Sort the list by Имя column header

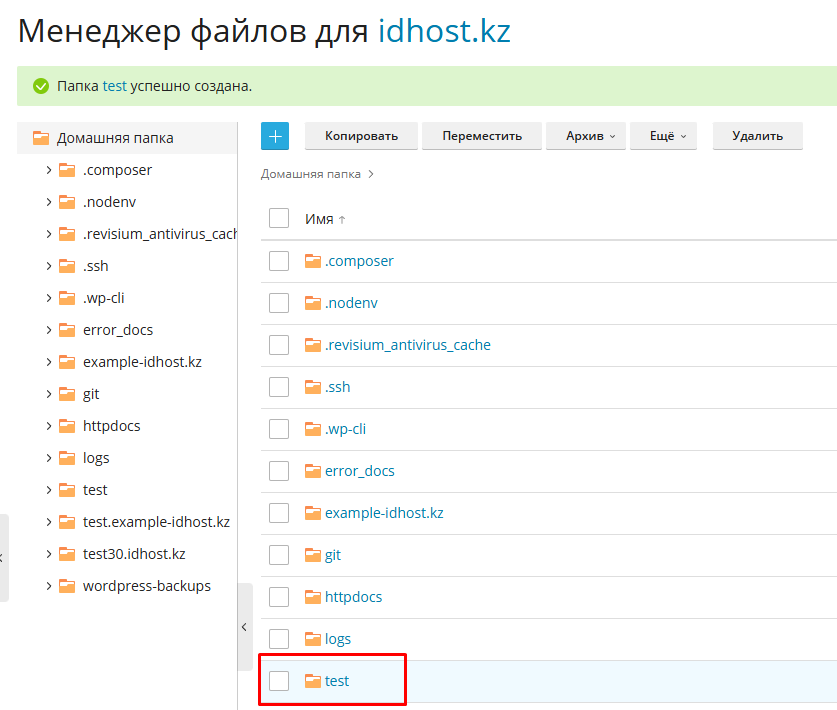[x=319, y=219]
